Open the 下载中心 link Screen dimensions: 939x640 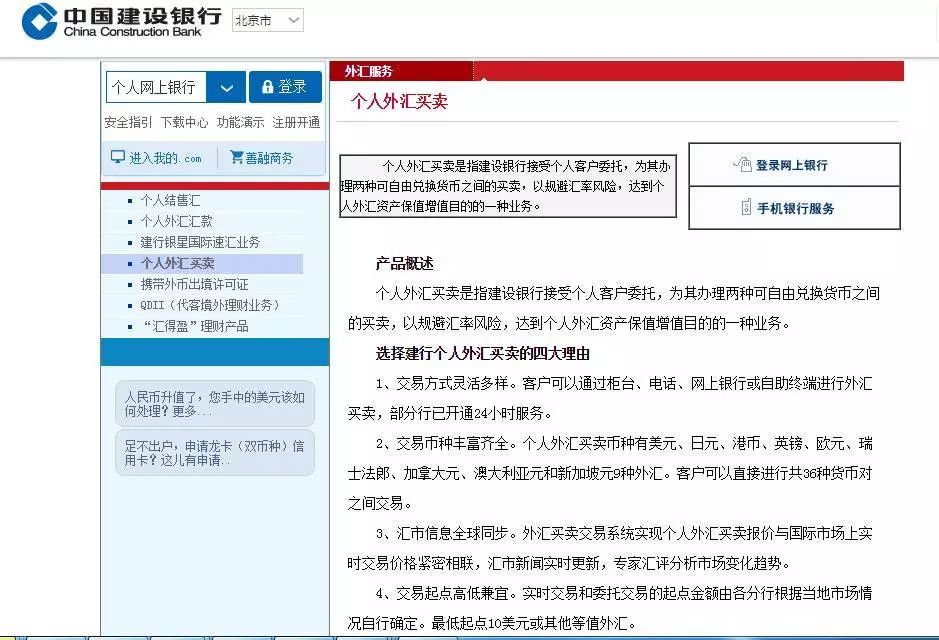click(x=184, y=122)
